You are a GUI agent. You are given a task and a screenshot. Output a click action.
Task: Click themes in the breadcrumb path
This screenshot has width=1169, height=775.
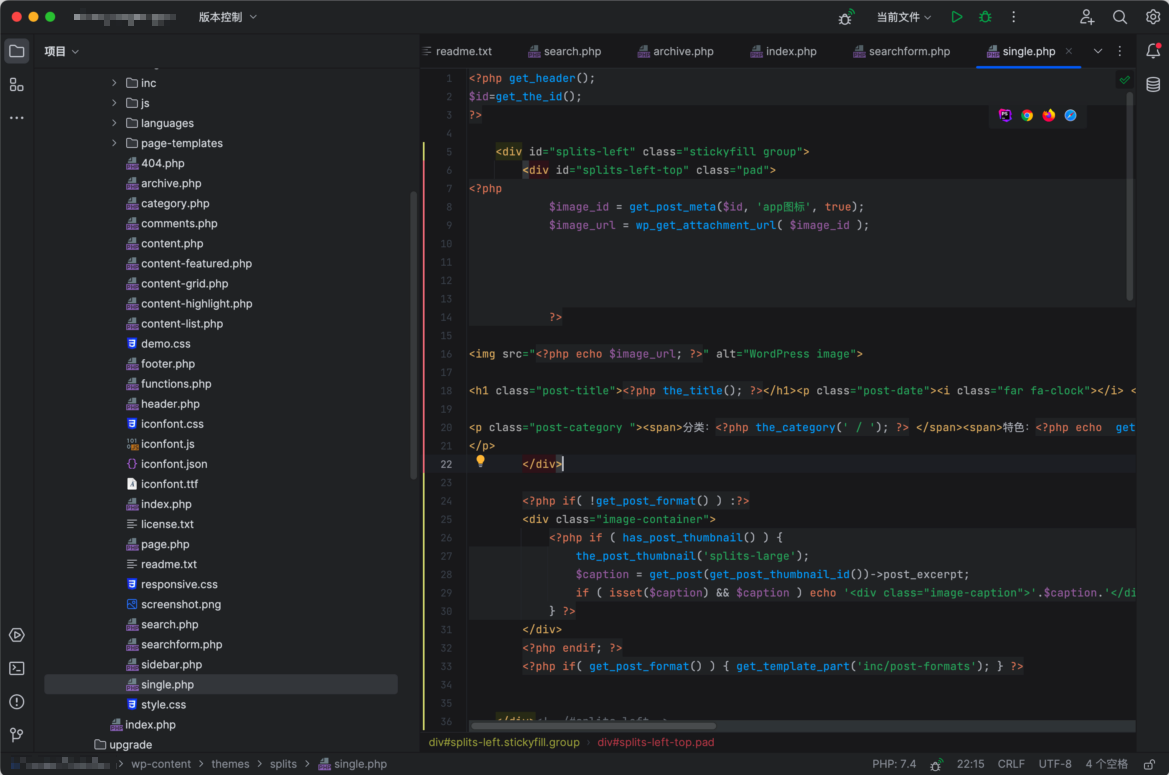[x=230, y=765]
